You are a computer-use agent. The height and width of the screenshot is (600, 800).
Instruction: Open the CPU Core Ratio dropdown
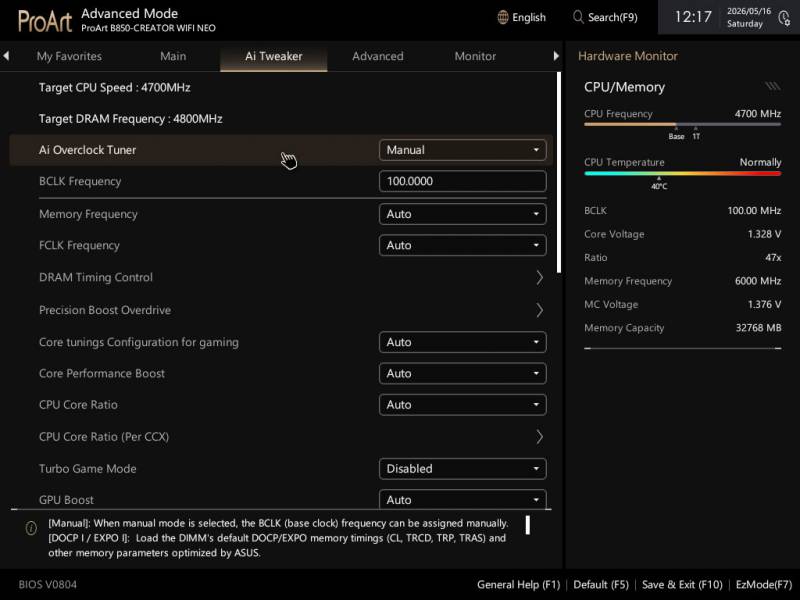pyautogui.click(x=462, y=405)
